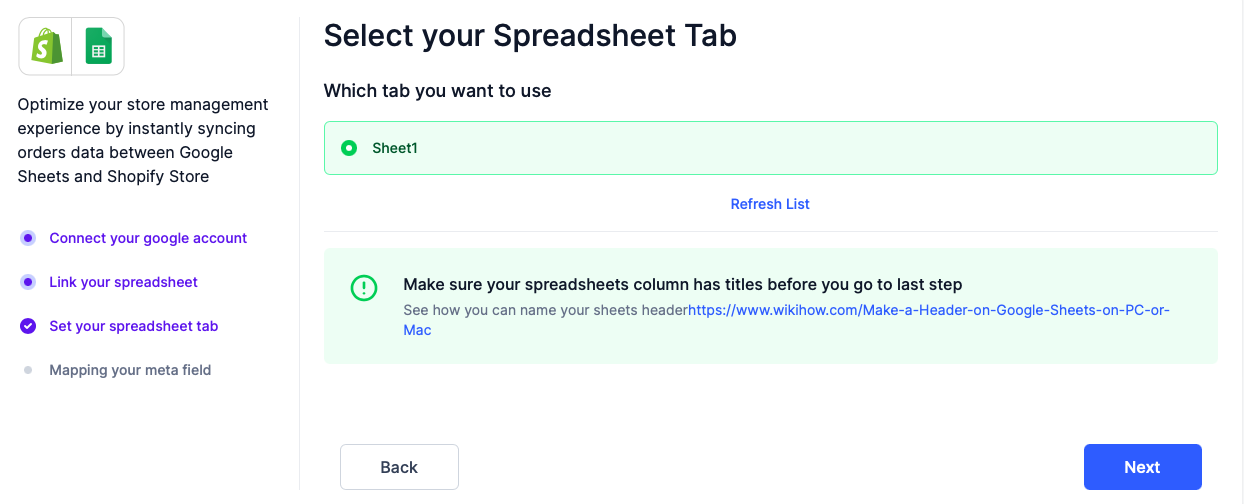Click the Google Sheets logo icon
1244x504 pixels.
(x=98, y=46)
